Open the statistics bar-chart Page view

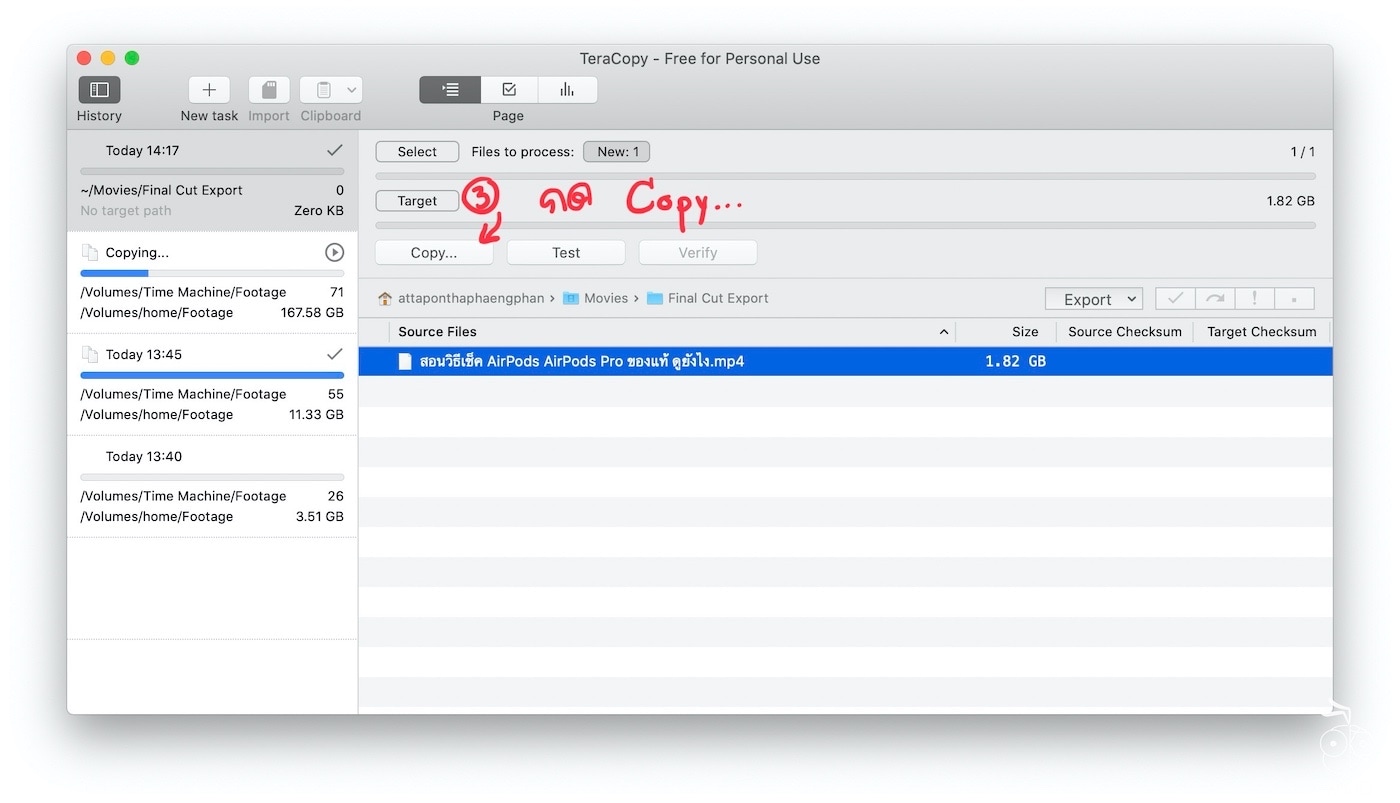click(567, 89)
